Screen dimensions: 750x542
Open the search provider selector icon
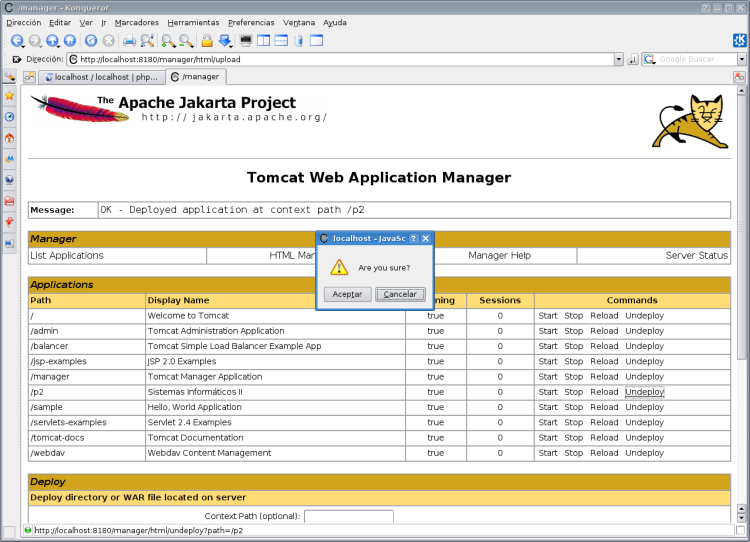tap(648, 59)
